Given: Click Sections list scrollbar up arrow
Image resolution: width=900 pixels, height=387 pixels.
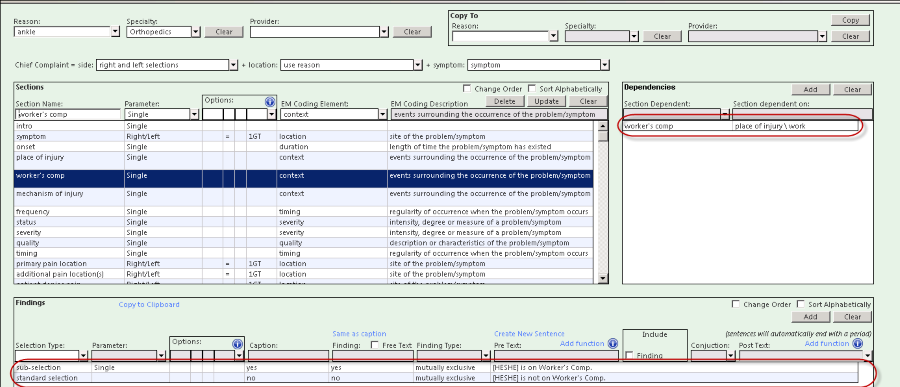Looking at the screenshot, I should coord(603,126).
